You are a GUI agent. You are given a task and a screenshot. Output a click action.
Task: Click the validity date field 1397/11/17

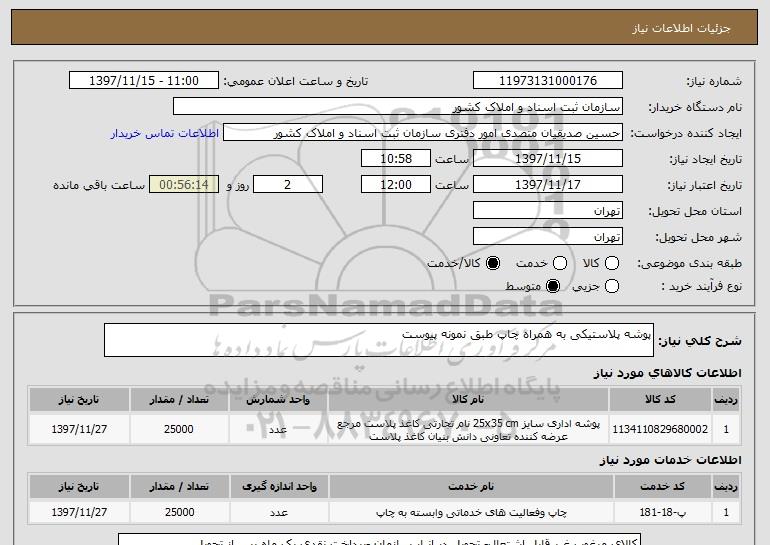coord(548,185)
